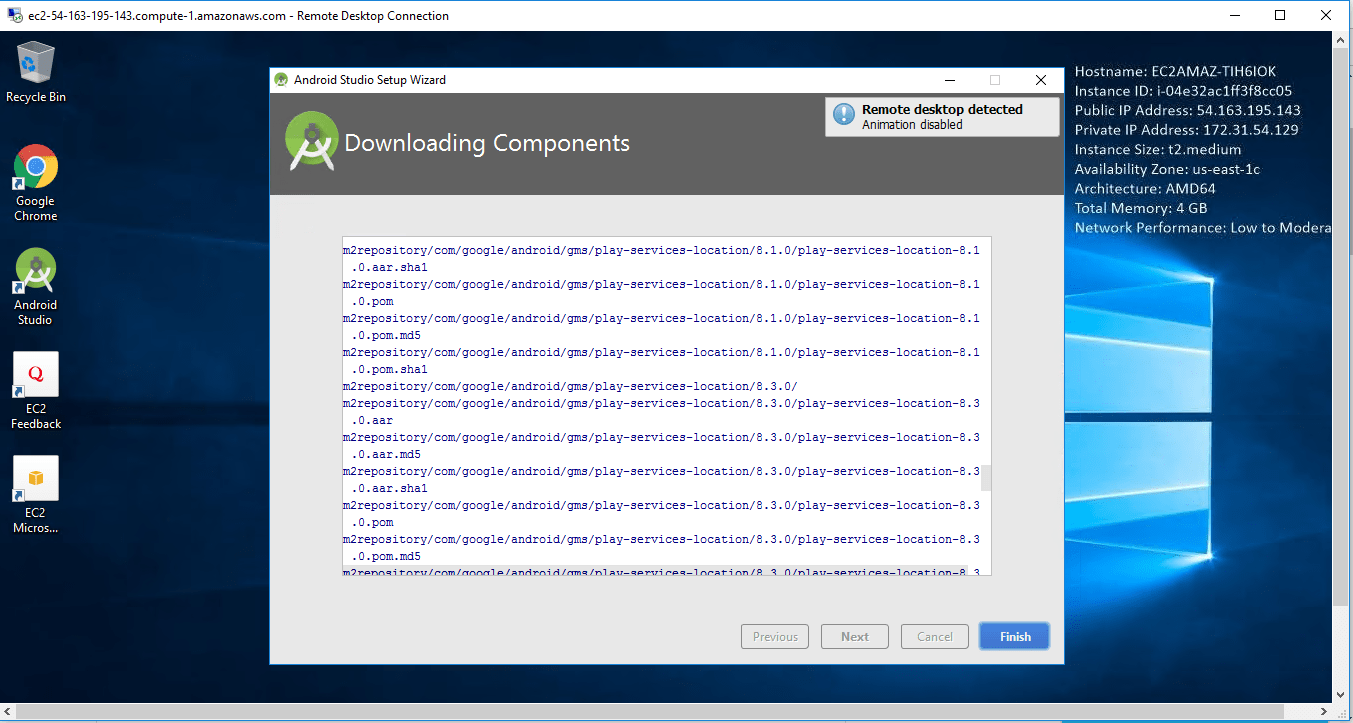Image resolution: width=1353 pixels, height=723 pixels.
Task: Click the Remote Desktop icon in the title bar
Action: 12,15
